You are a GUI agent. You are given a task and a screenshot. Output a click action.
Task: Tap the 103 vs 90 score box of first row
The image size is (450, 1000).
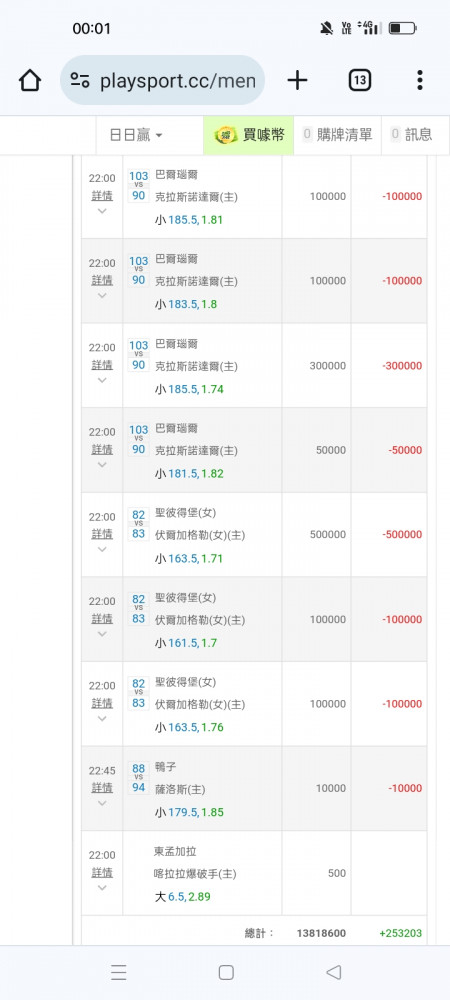tap(138, 186)
